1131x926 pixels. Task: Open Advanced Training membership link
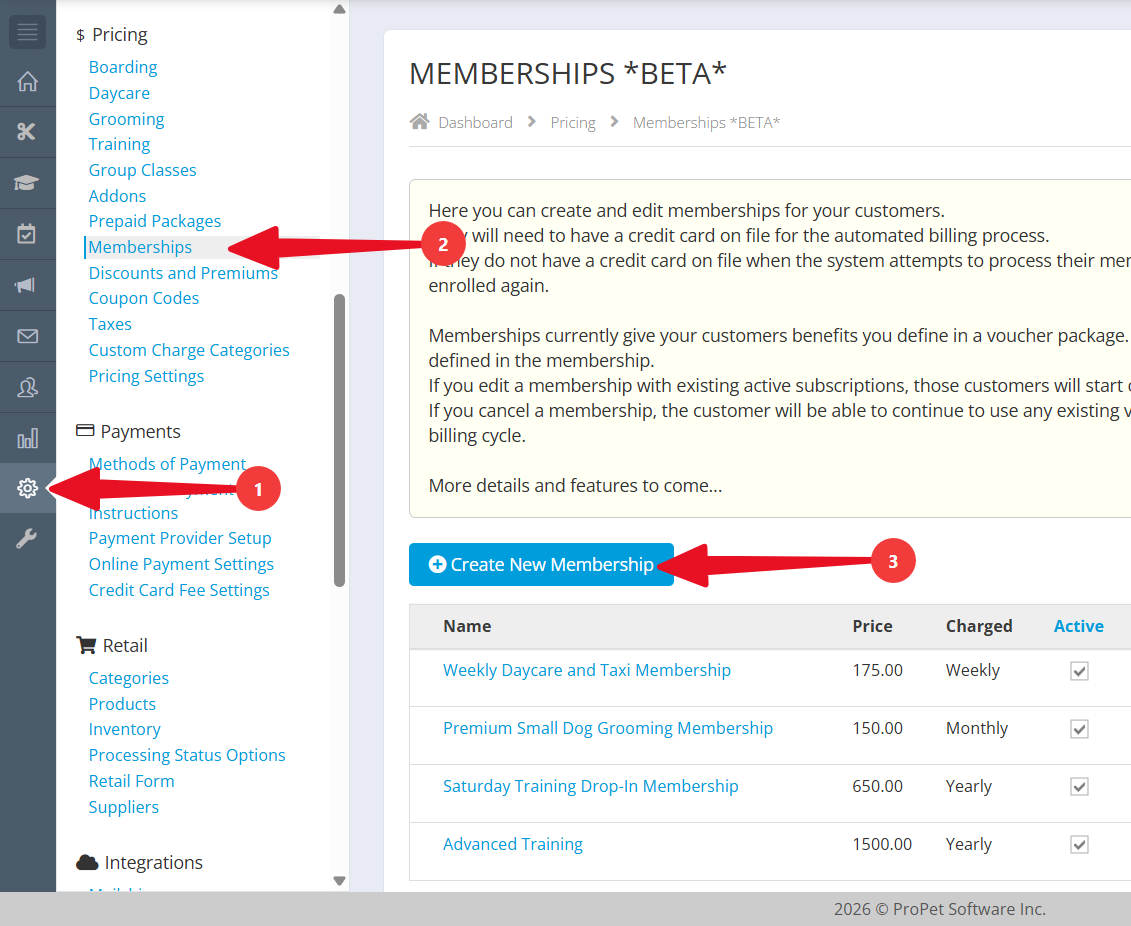pyautogui.click(x=512, y=845)
